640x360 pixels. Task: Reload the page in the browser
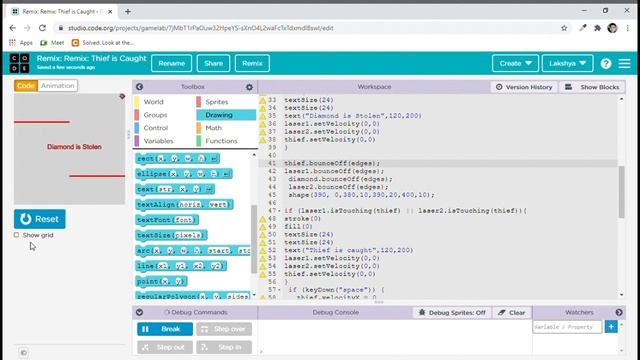click(x=42, y=28)
